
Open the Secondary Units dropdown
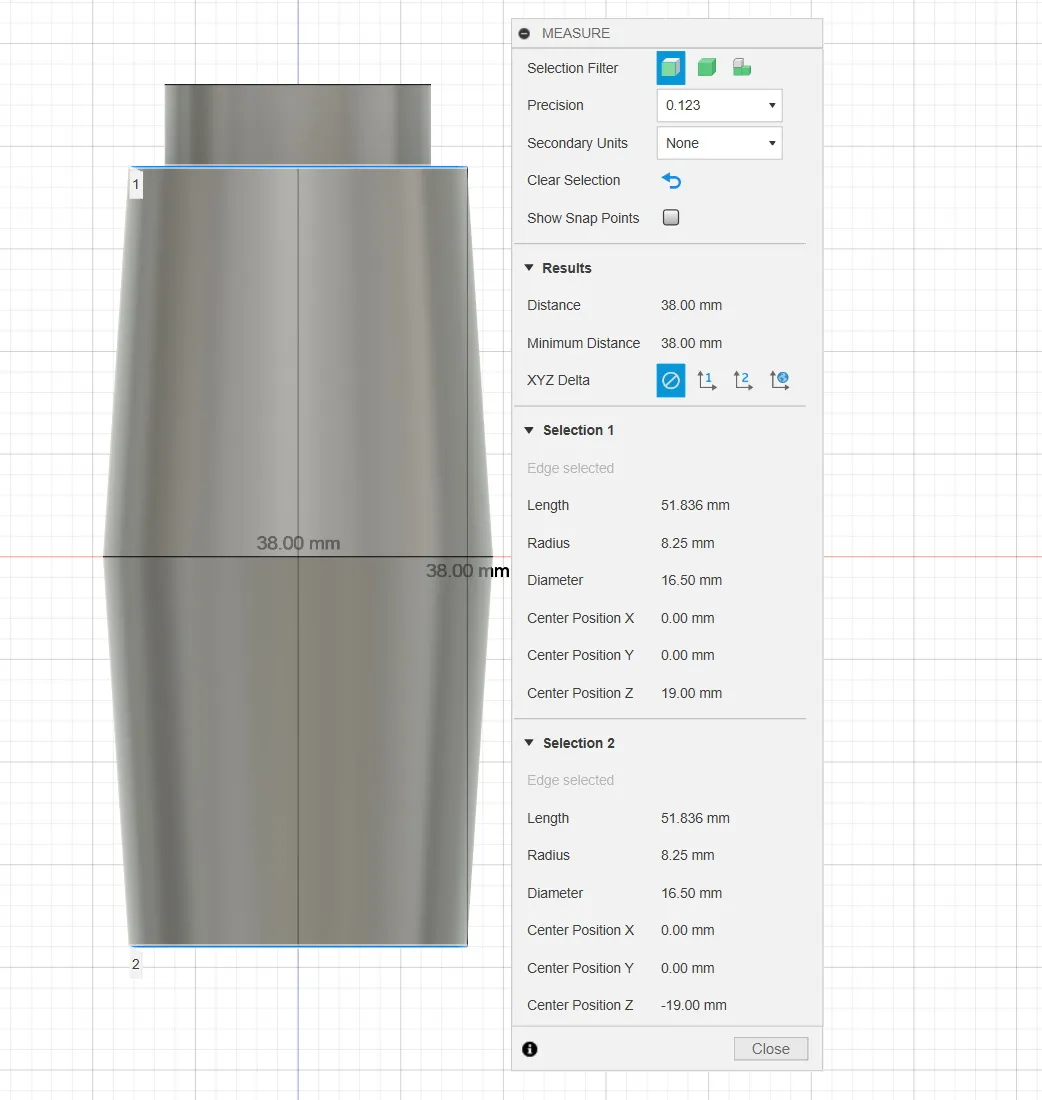coord(719,143)
